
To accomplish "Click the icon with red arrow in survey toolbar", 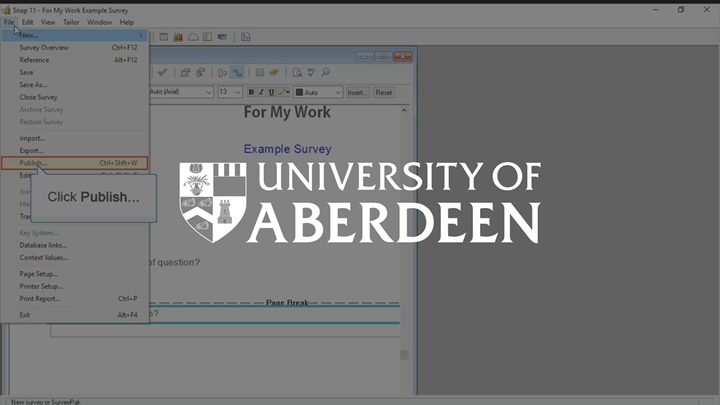I will [200, 72].
